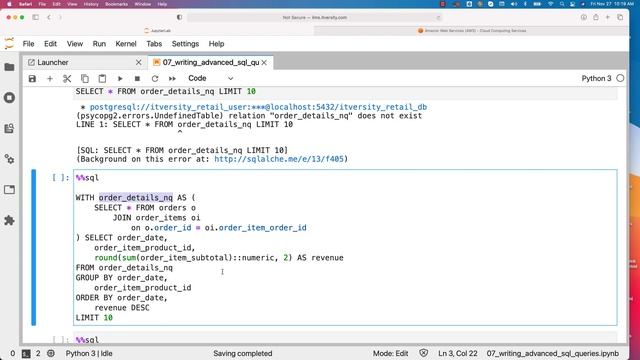
Task: Copy the selected cell
Action: tap(85, 78)
